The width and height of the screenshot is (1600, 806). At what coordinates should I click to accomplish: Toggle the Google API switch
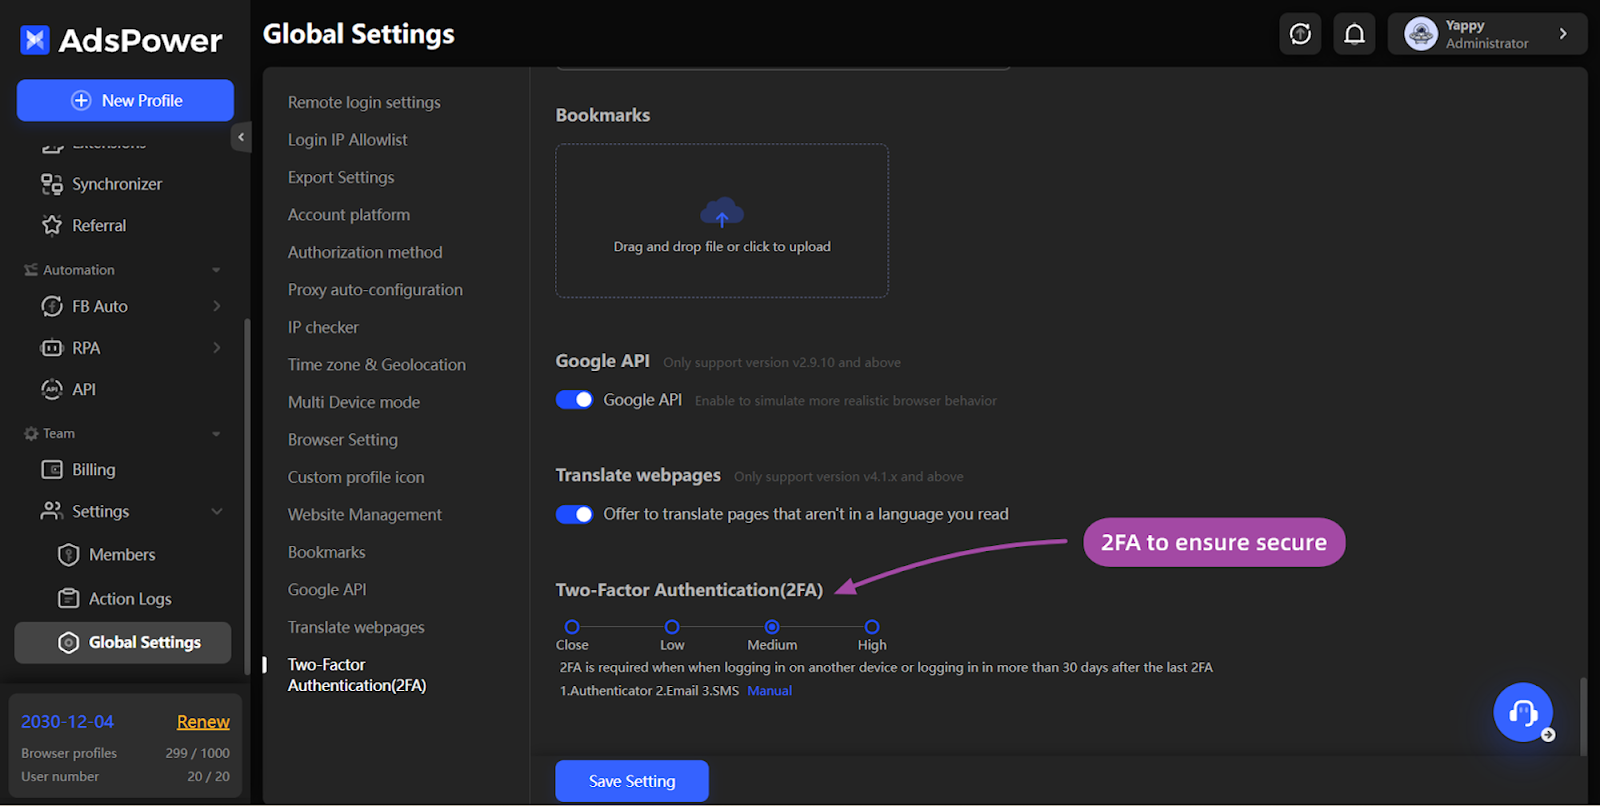click(x=574, y=400)
